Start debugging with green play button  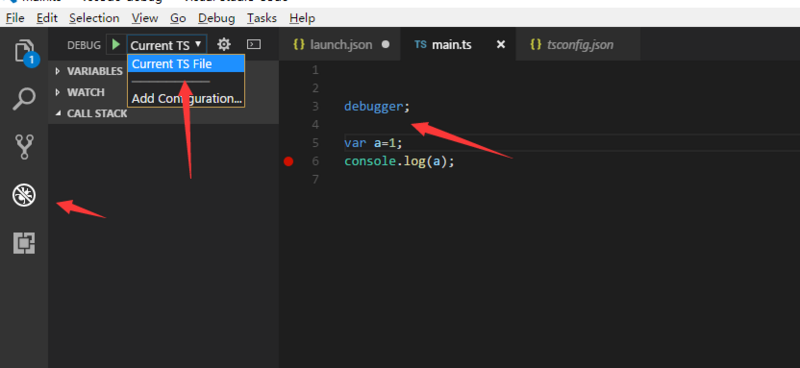(116, 44)
